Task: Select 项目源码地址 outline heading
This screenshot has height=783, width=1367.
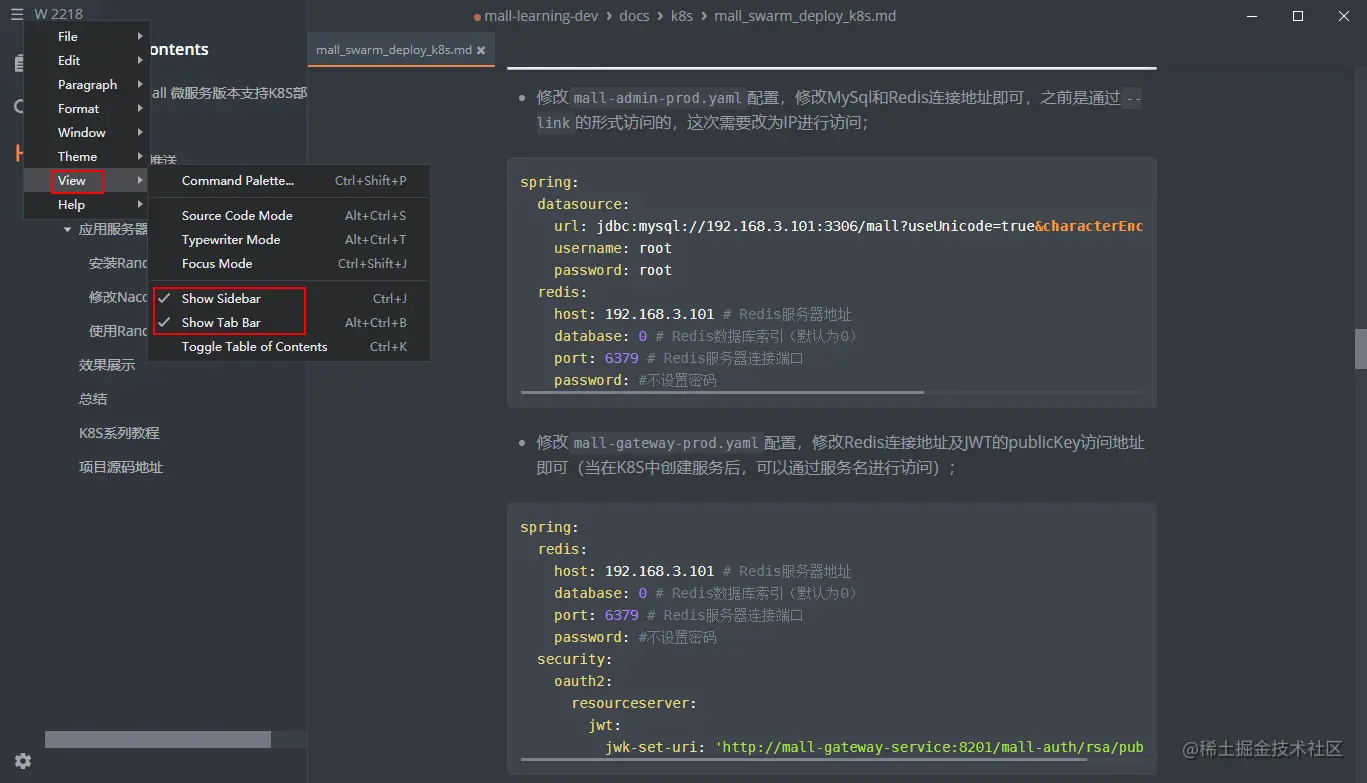Action: click(x=121, y=467)
